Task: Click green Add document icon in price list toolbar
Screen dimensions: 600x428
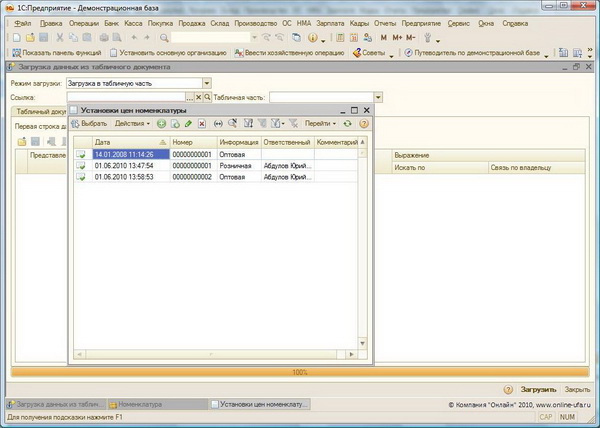Action: pos(161,124)
